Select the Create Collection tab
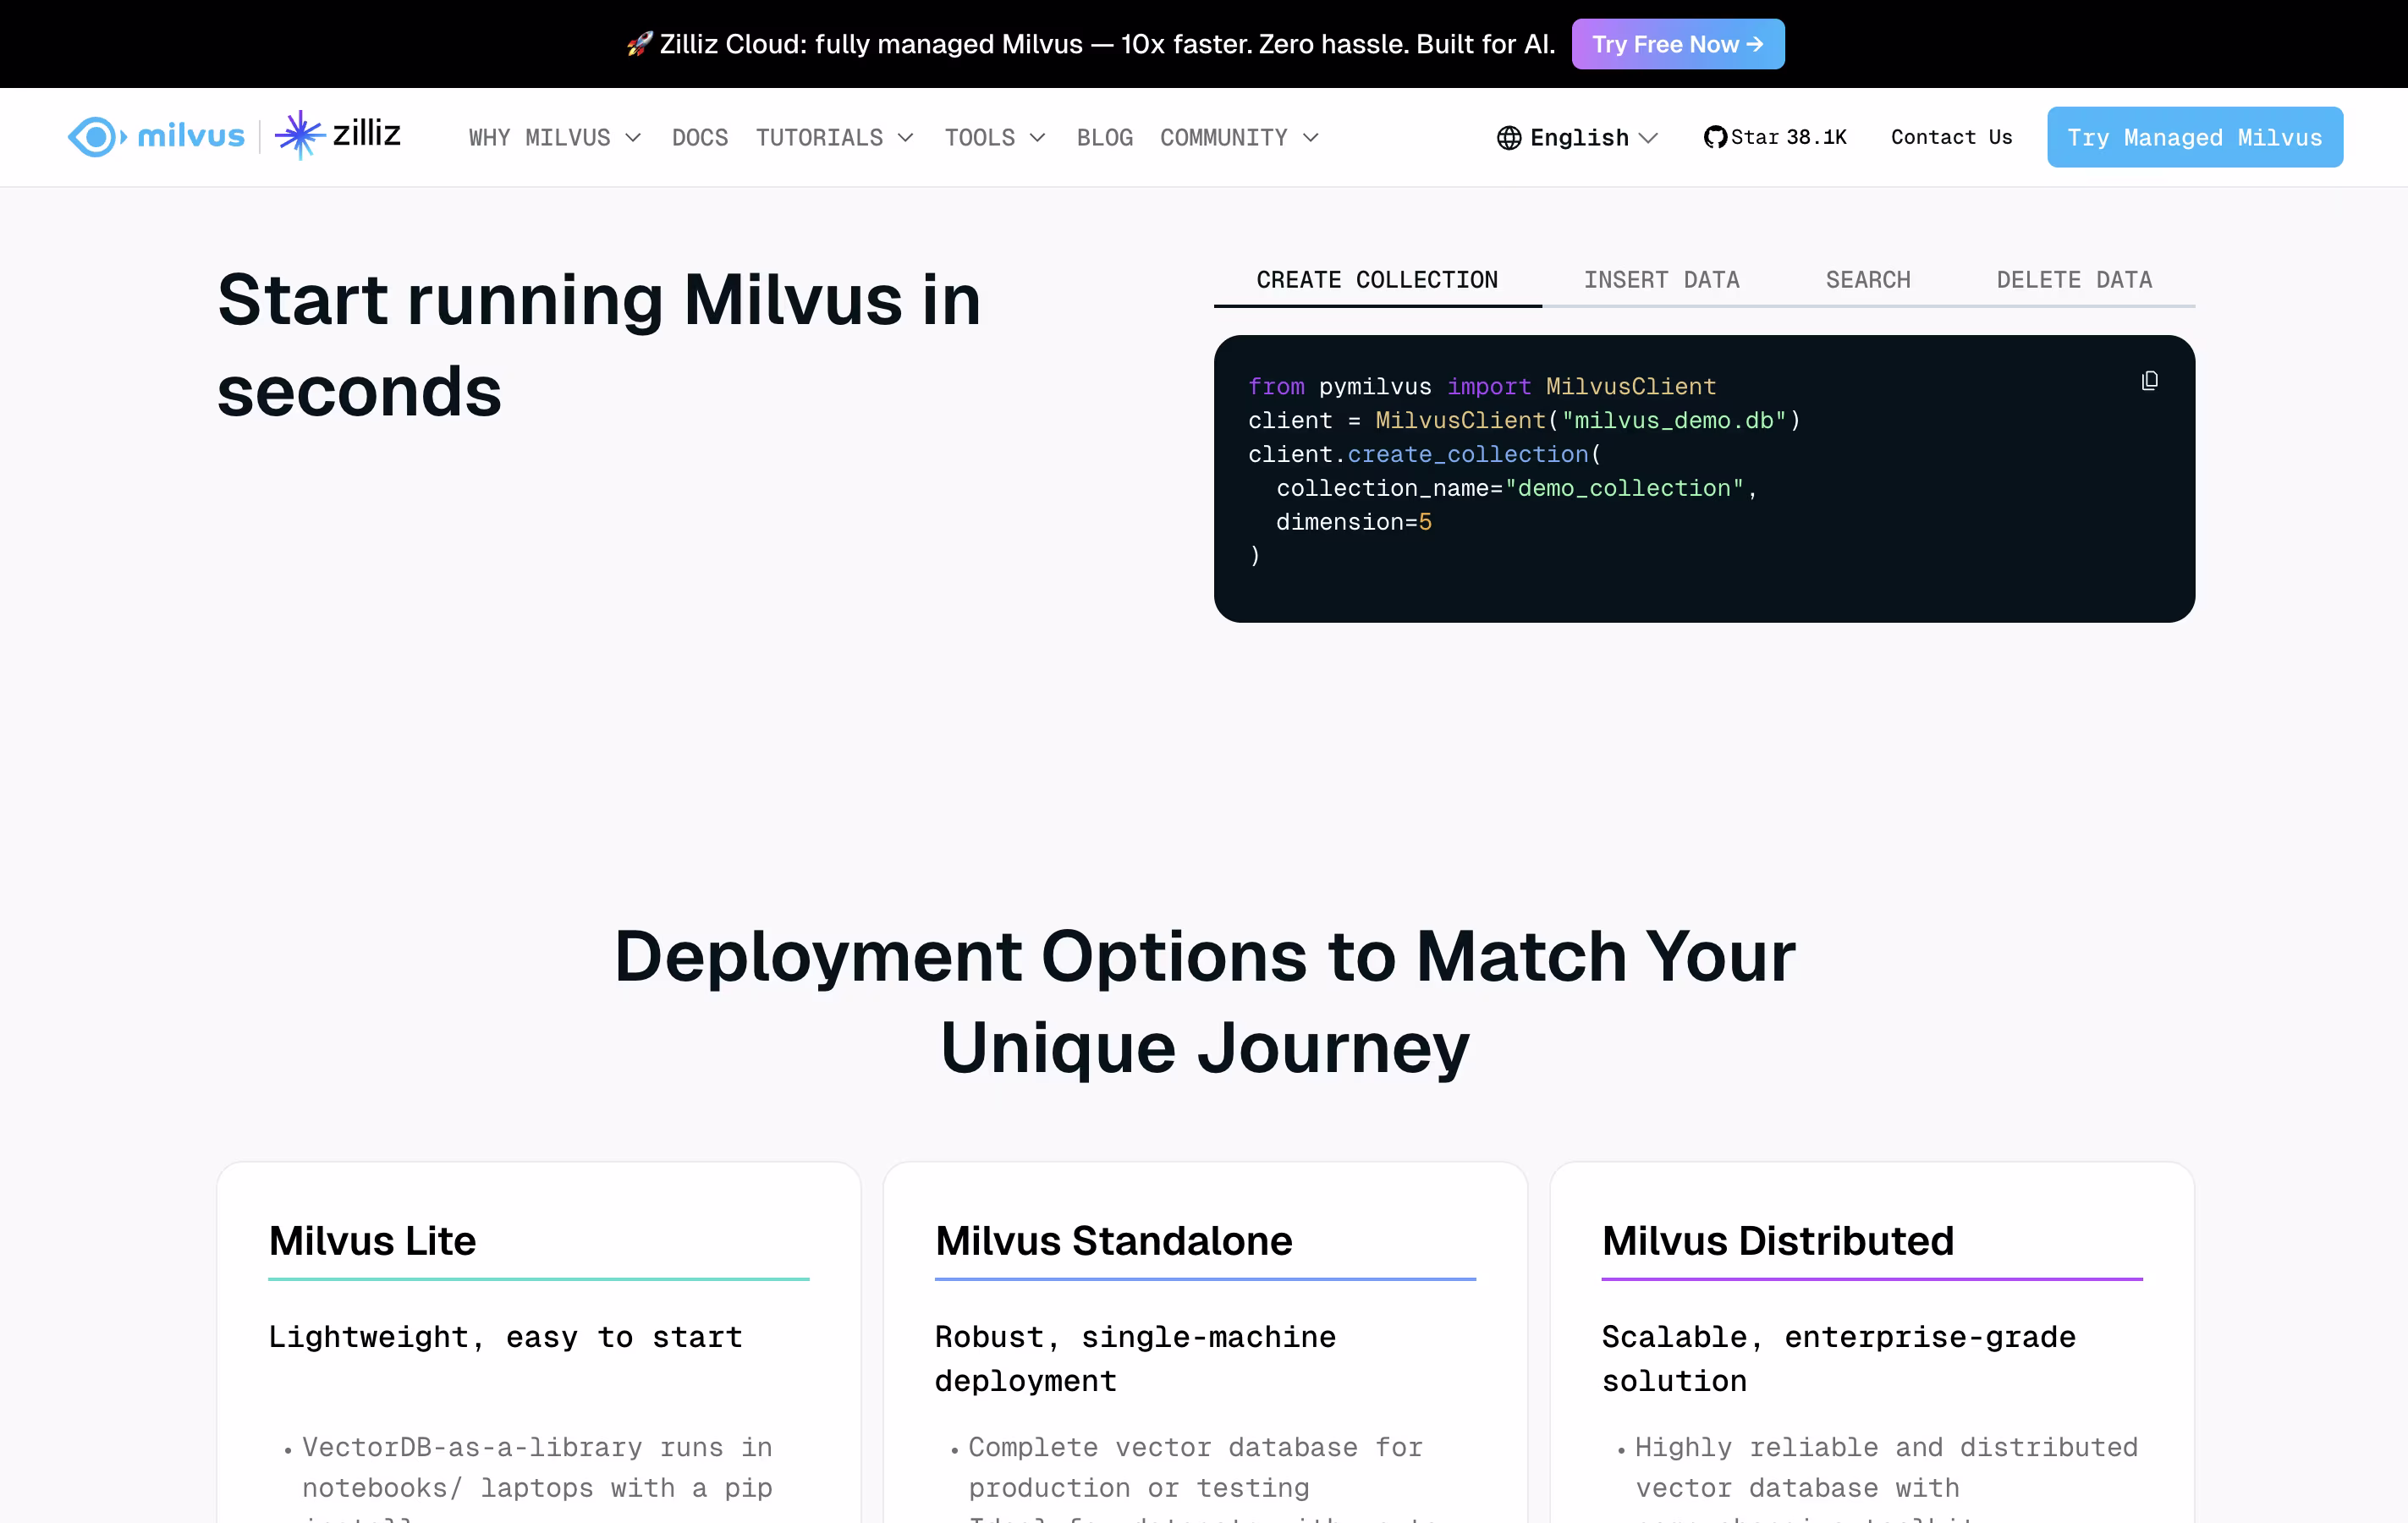The image size is (2408, 1523). (x=1376, y=280)
